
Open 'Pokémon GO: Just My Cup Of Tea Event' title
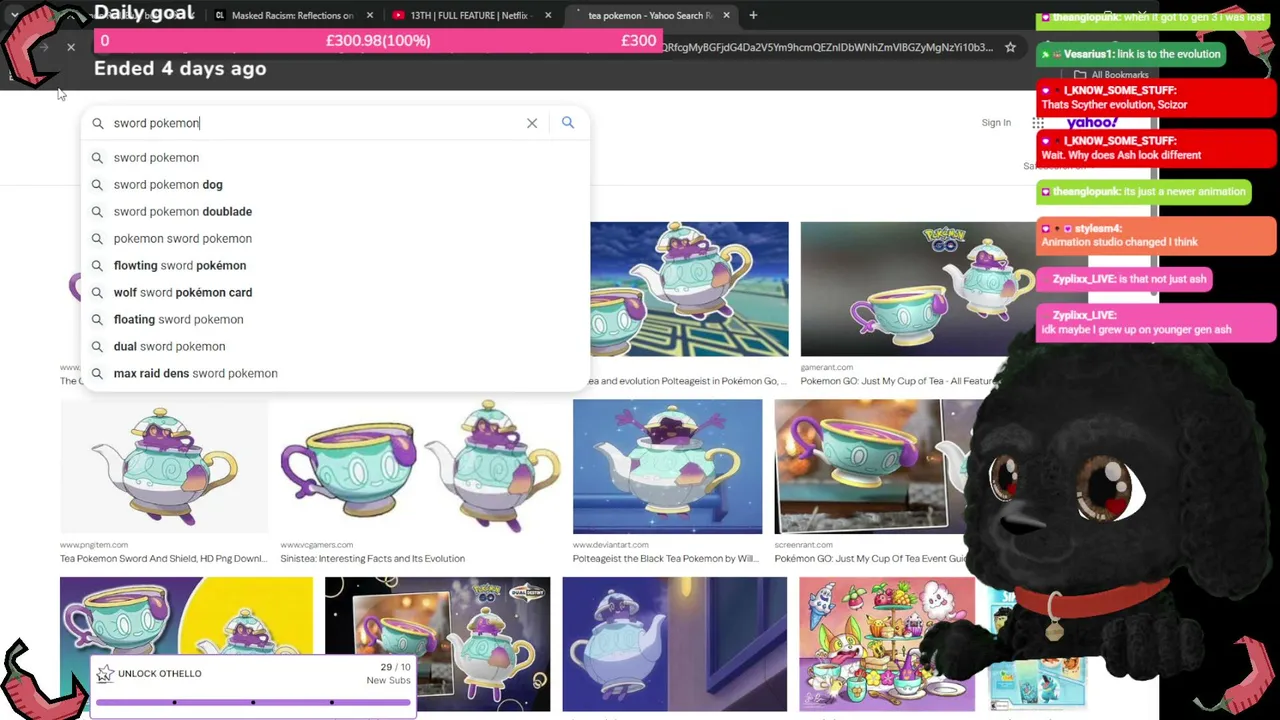coord(871,559)
